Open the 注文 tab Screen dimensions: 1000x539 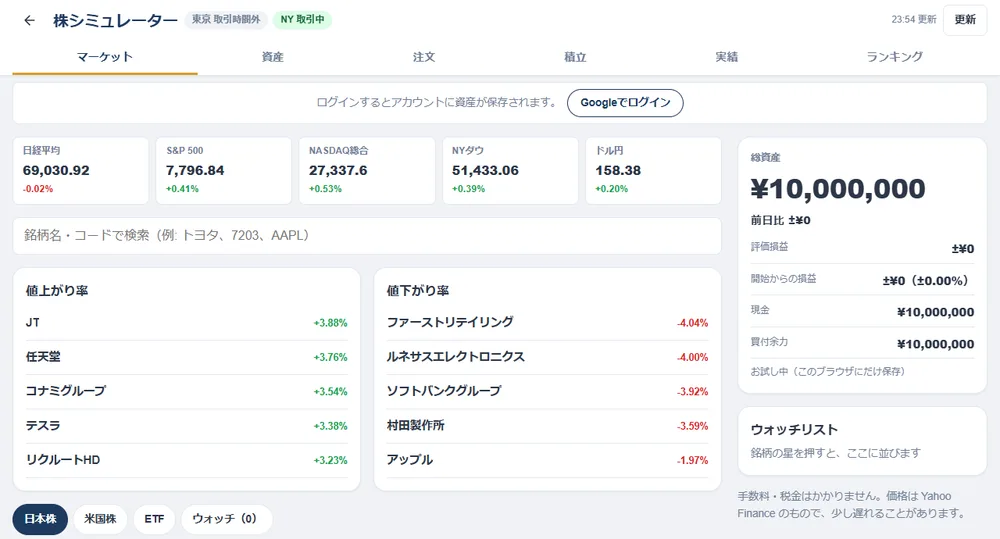(x=423, y=57)
